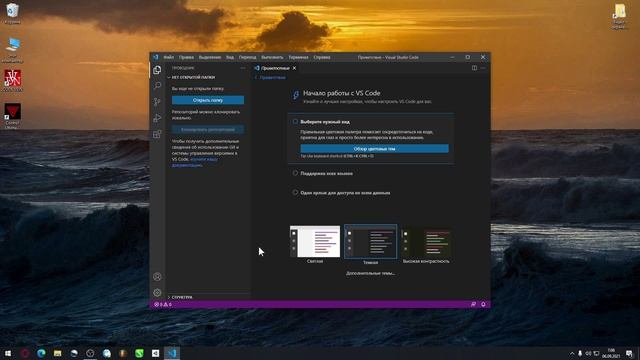Click the VS Code taskbar icon
640x360 pixels.
tap(172, 353)
